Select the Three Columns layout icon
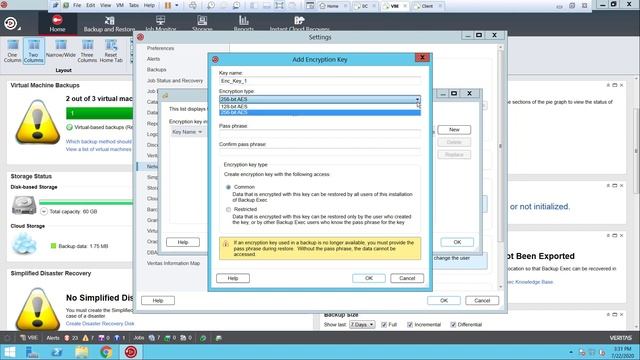The width and height of the screenshot is (640, 360). [87, 51]
